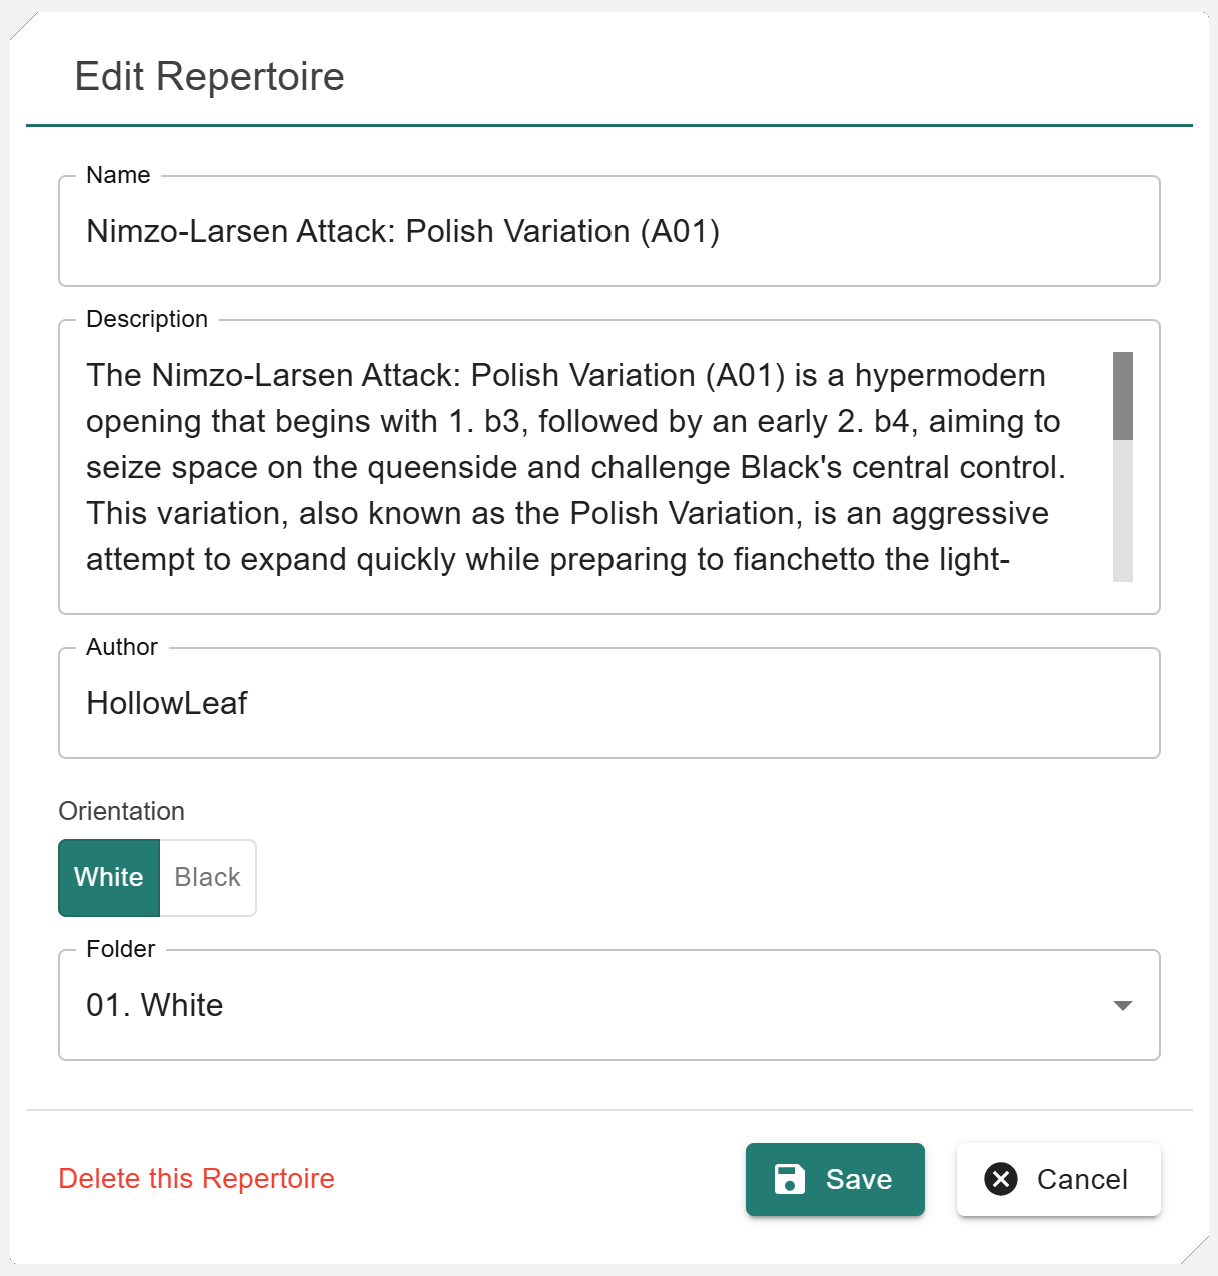Cancel editing the repertoire

point(1058,1179)
